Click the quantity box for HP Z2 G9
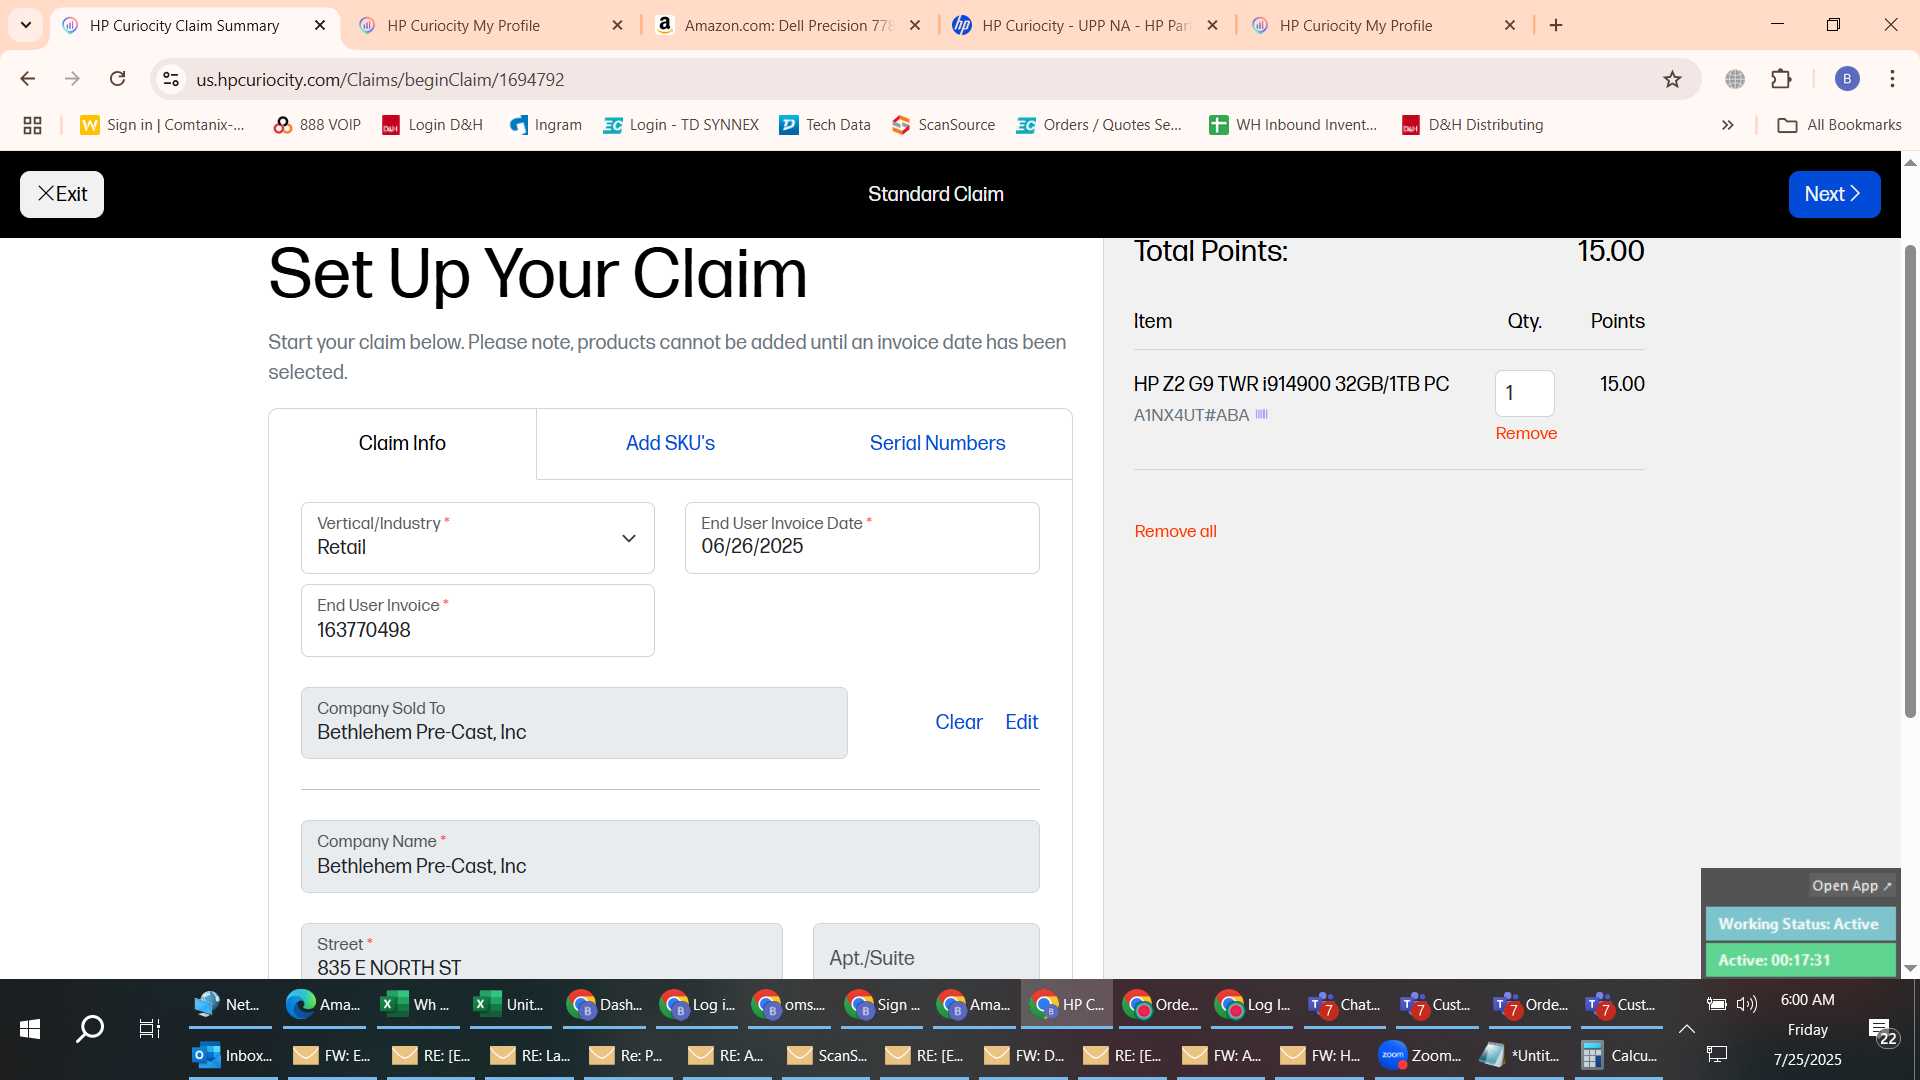The height and width of the screenshot is (1080, 1920). coord(1524,393)
